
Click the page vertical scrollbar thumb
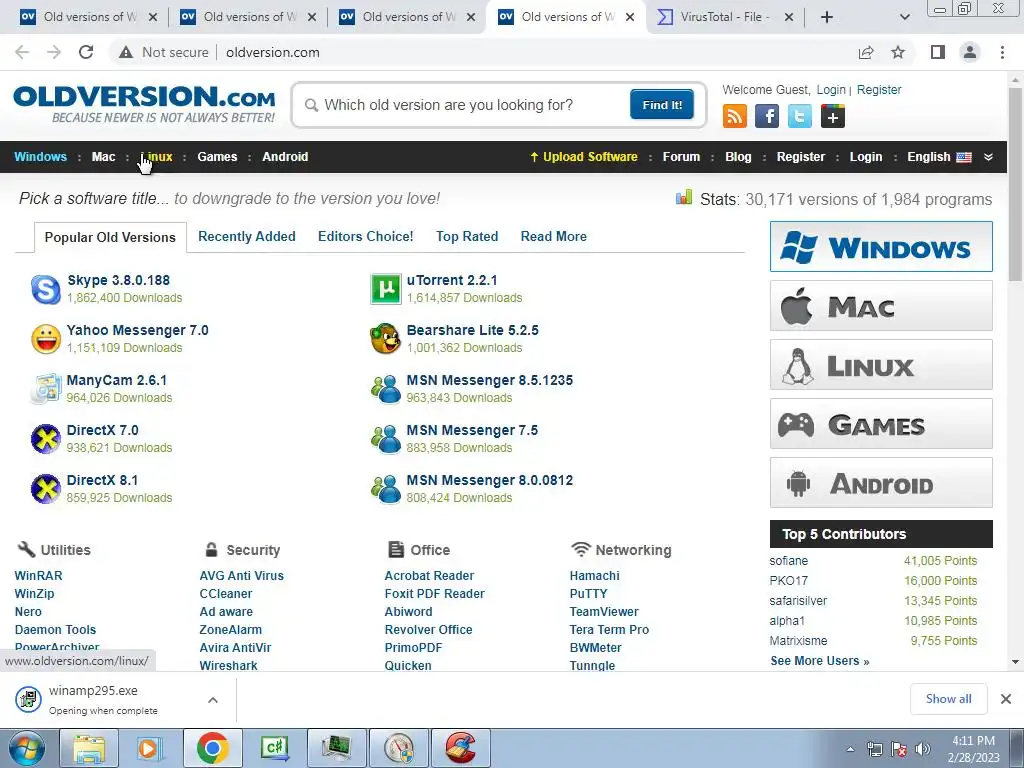tap(1016, 183)
